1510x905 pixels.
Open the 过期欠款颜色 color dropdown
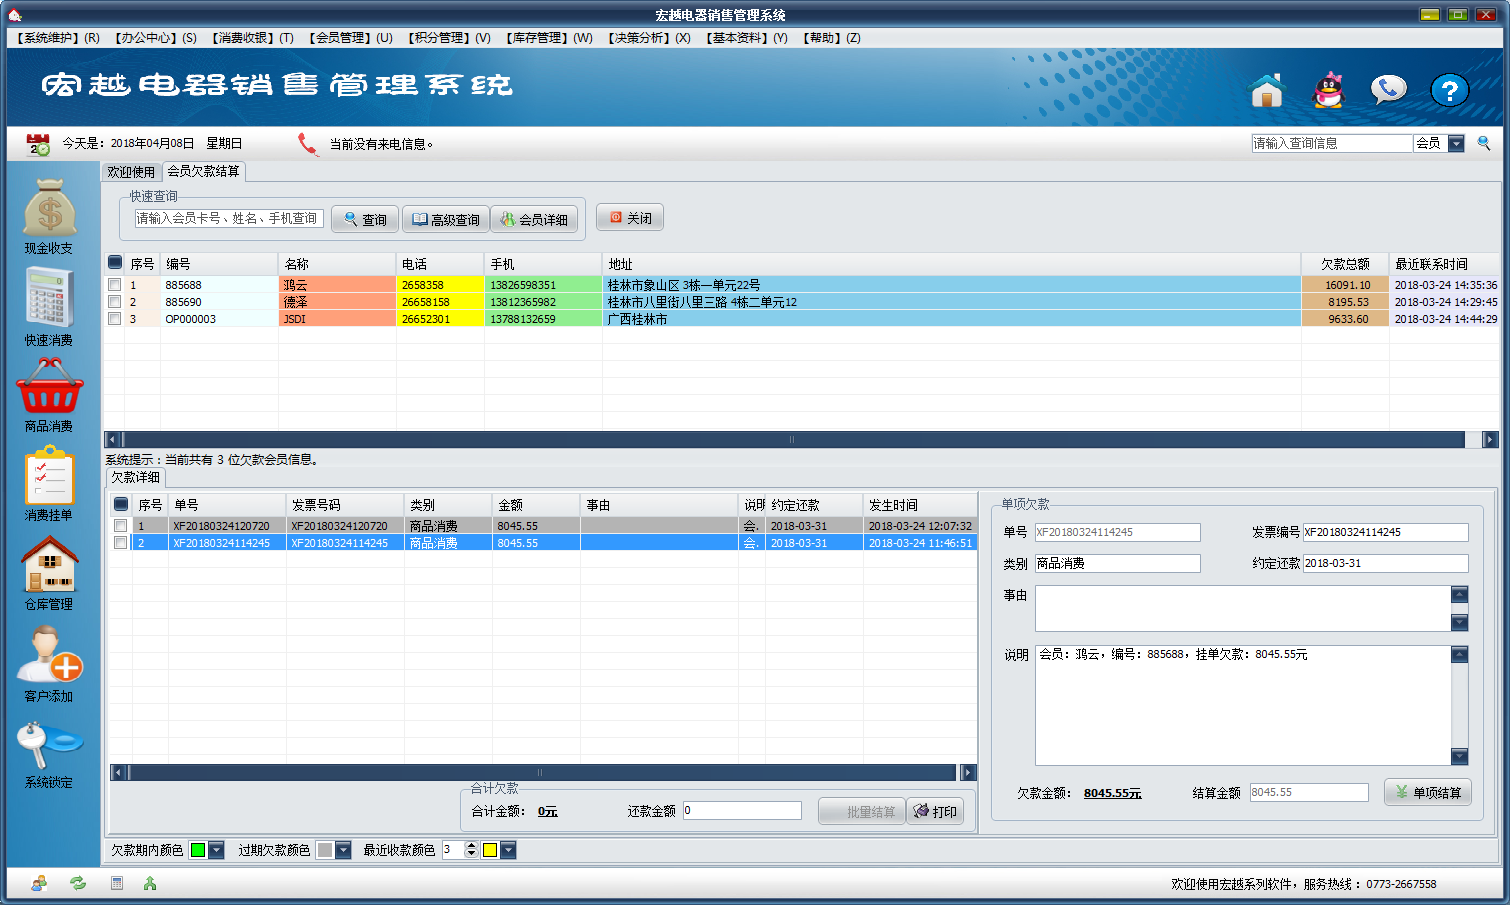pos(343,851)
